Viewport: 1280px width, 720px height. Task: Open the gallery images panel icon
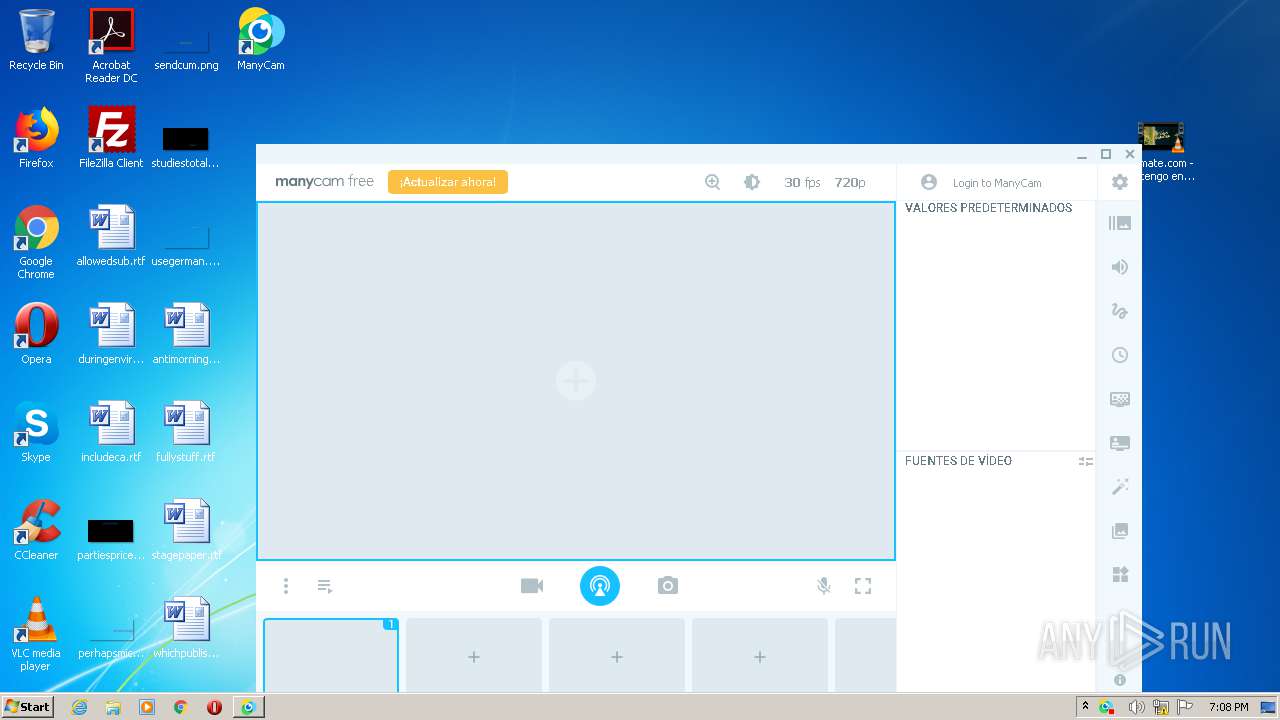point(1120,531)
